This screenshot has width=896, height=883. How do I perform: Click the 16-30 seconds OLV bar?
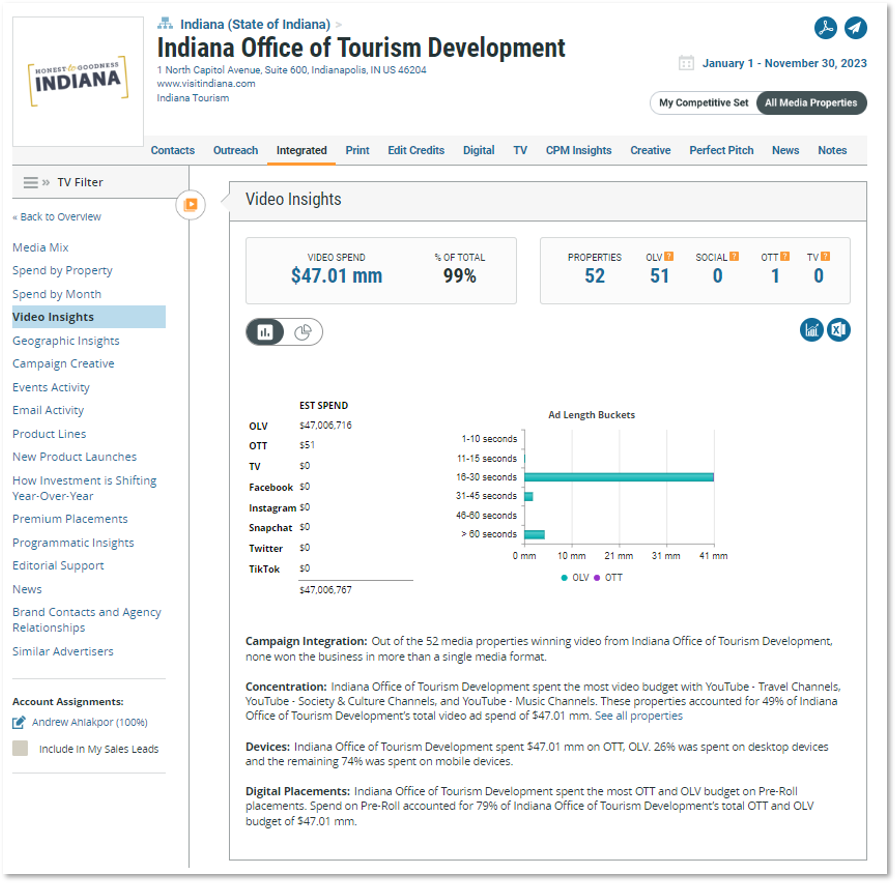619,477
